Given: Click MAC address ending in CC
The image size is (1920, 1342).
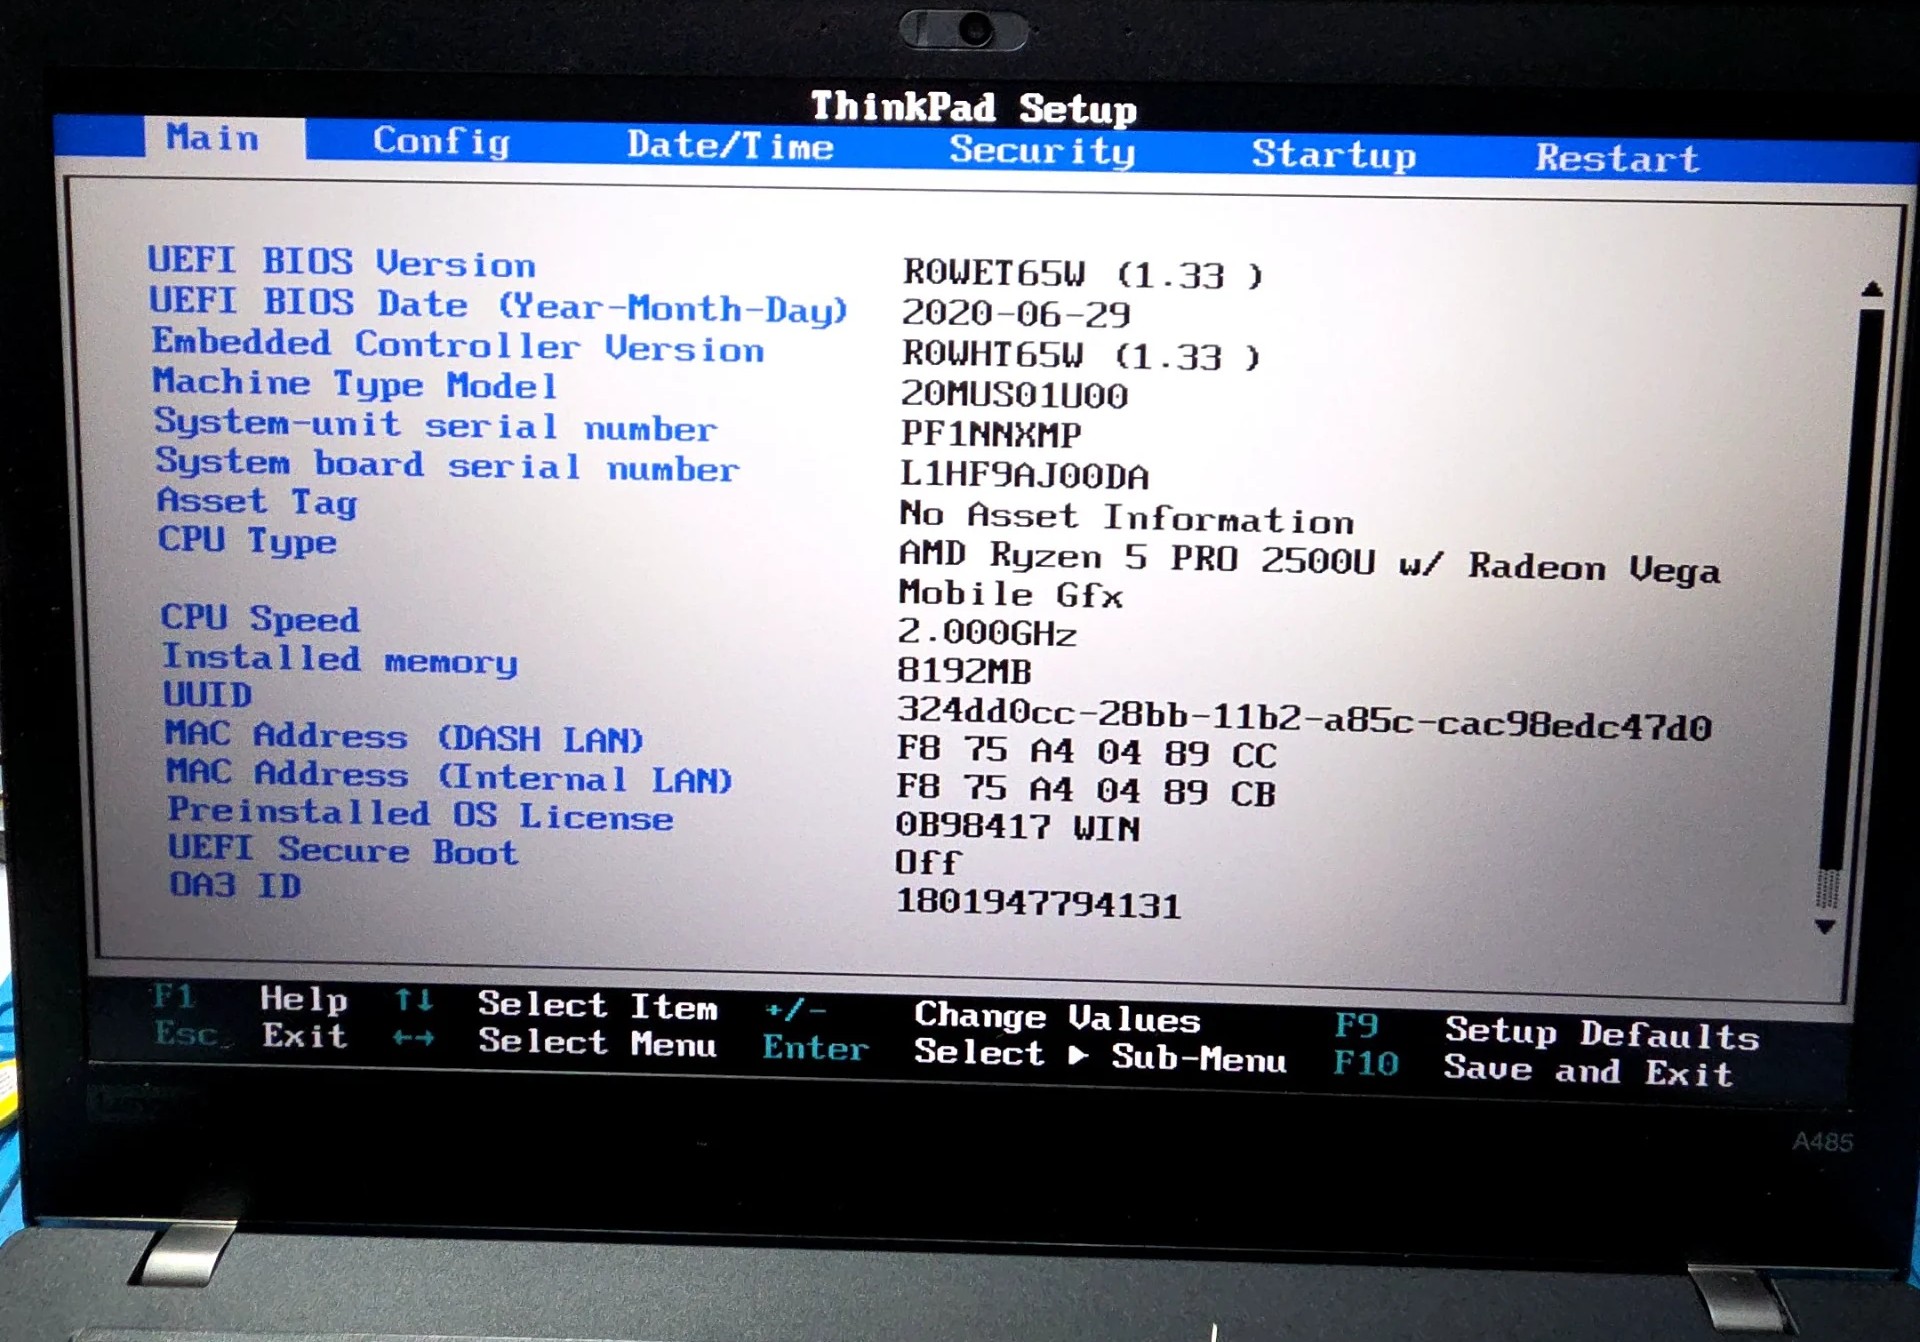Looking at the screenshot, I should (1086, 752).
